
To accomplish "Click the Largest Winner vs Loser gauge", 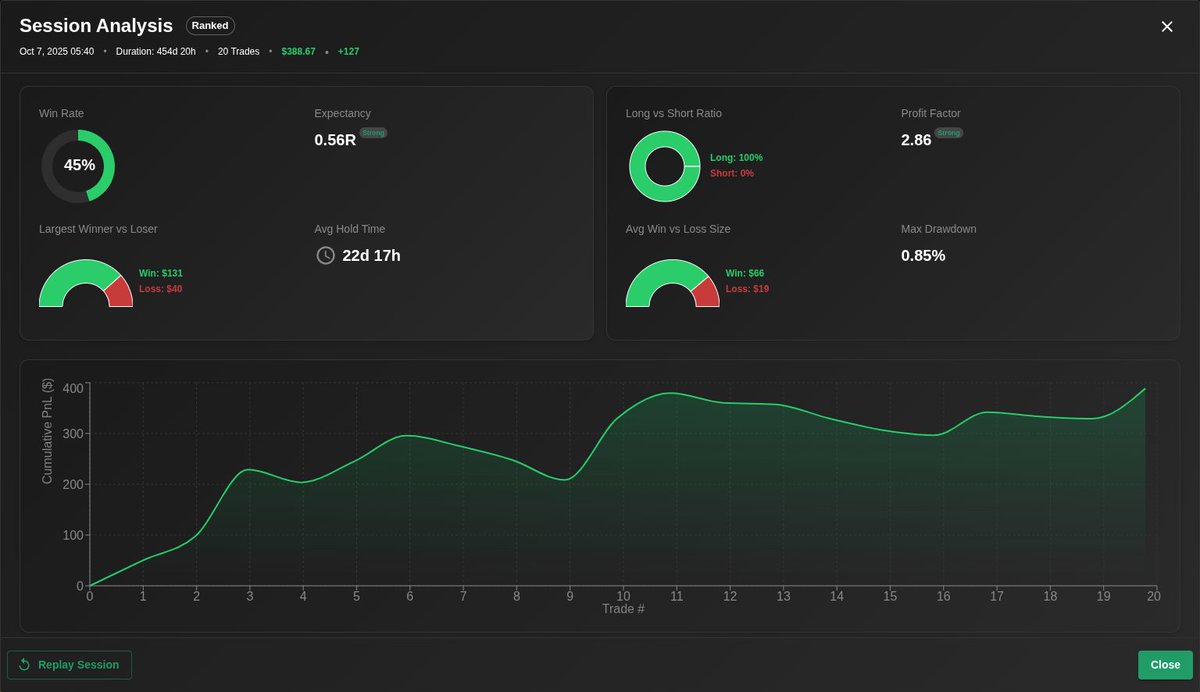I will [86, 283].
